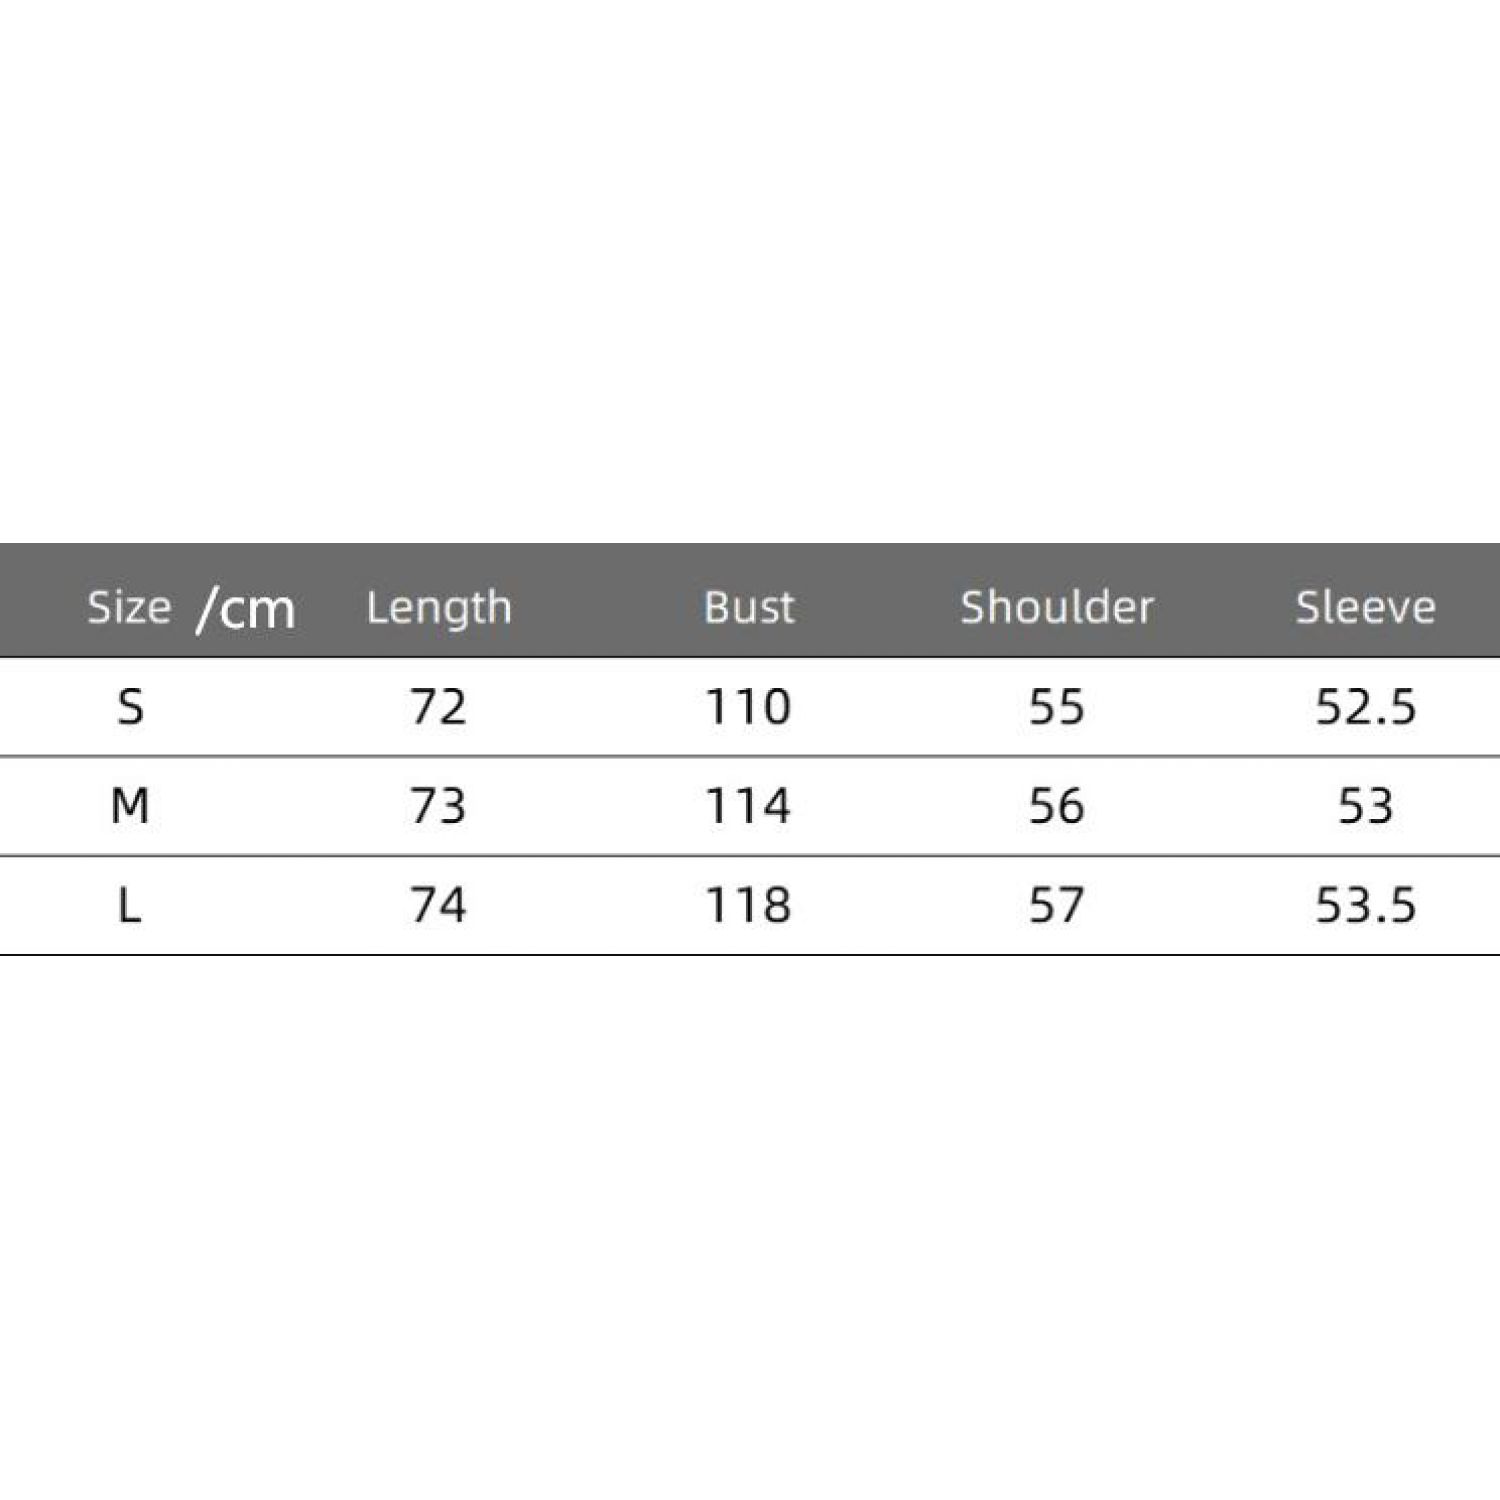Viewport: 1500px width, 1500px height.
Task: Select the L size row label
Action: [x=131, y=905]
